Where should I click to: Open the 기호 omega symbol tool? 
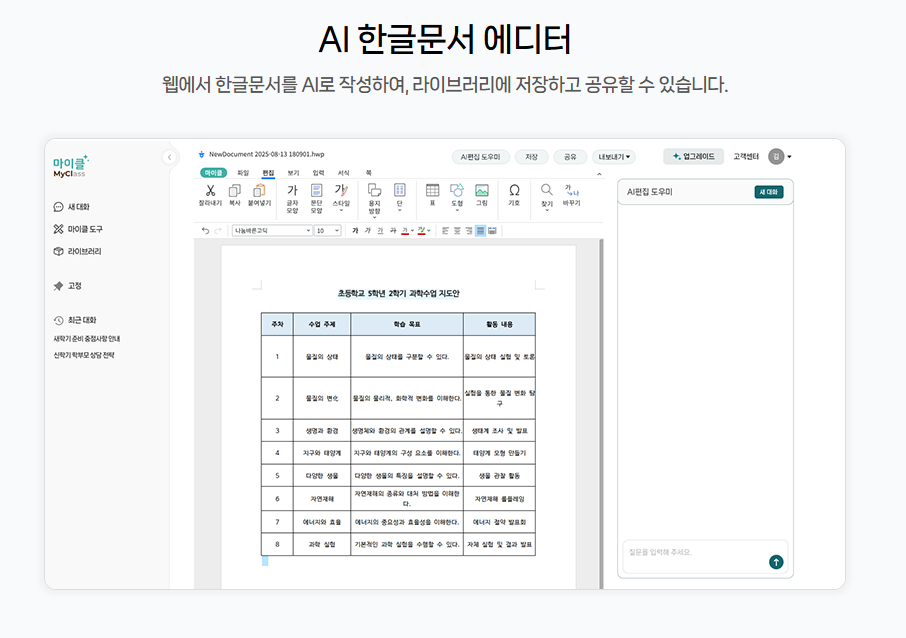[x=514, y=191]
